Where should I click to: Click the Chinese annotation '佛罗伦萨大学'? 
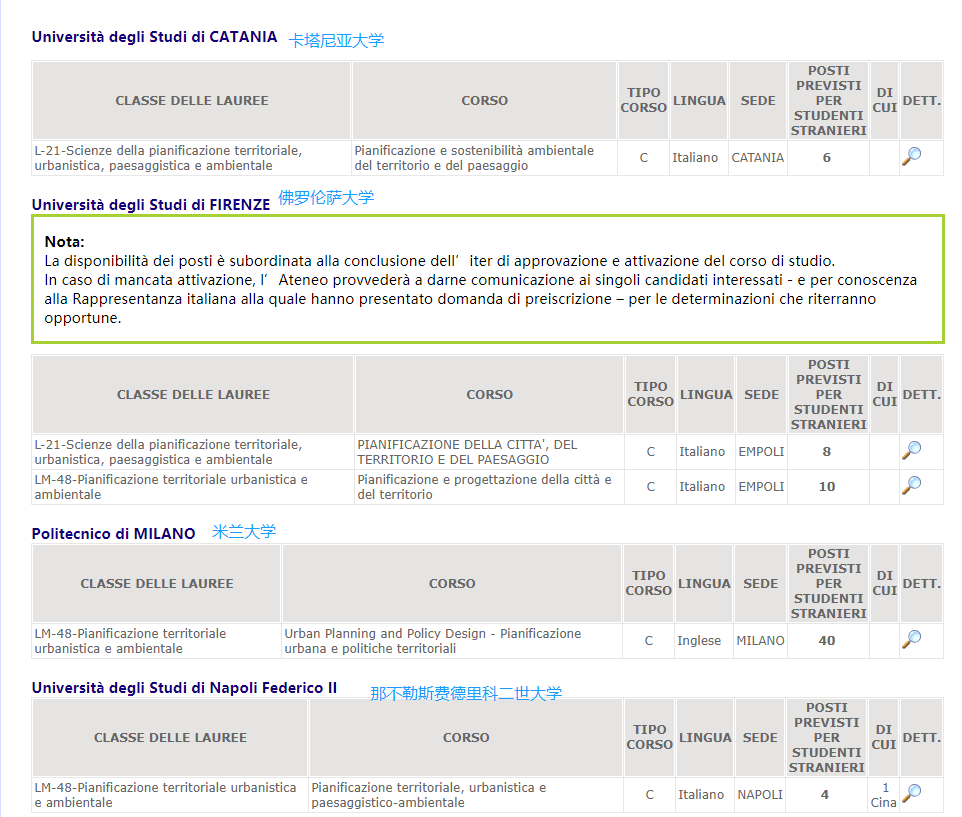point(326,198)
